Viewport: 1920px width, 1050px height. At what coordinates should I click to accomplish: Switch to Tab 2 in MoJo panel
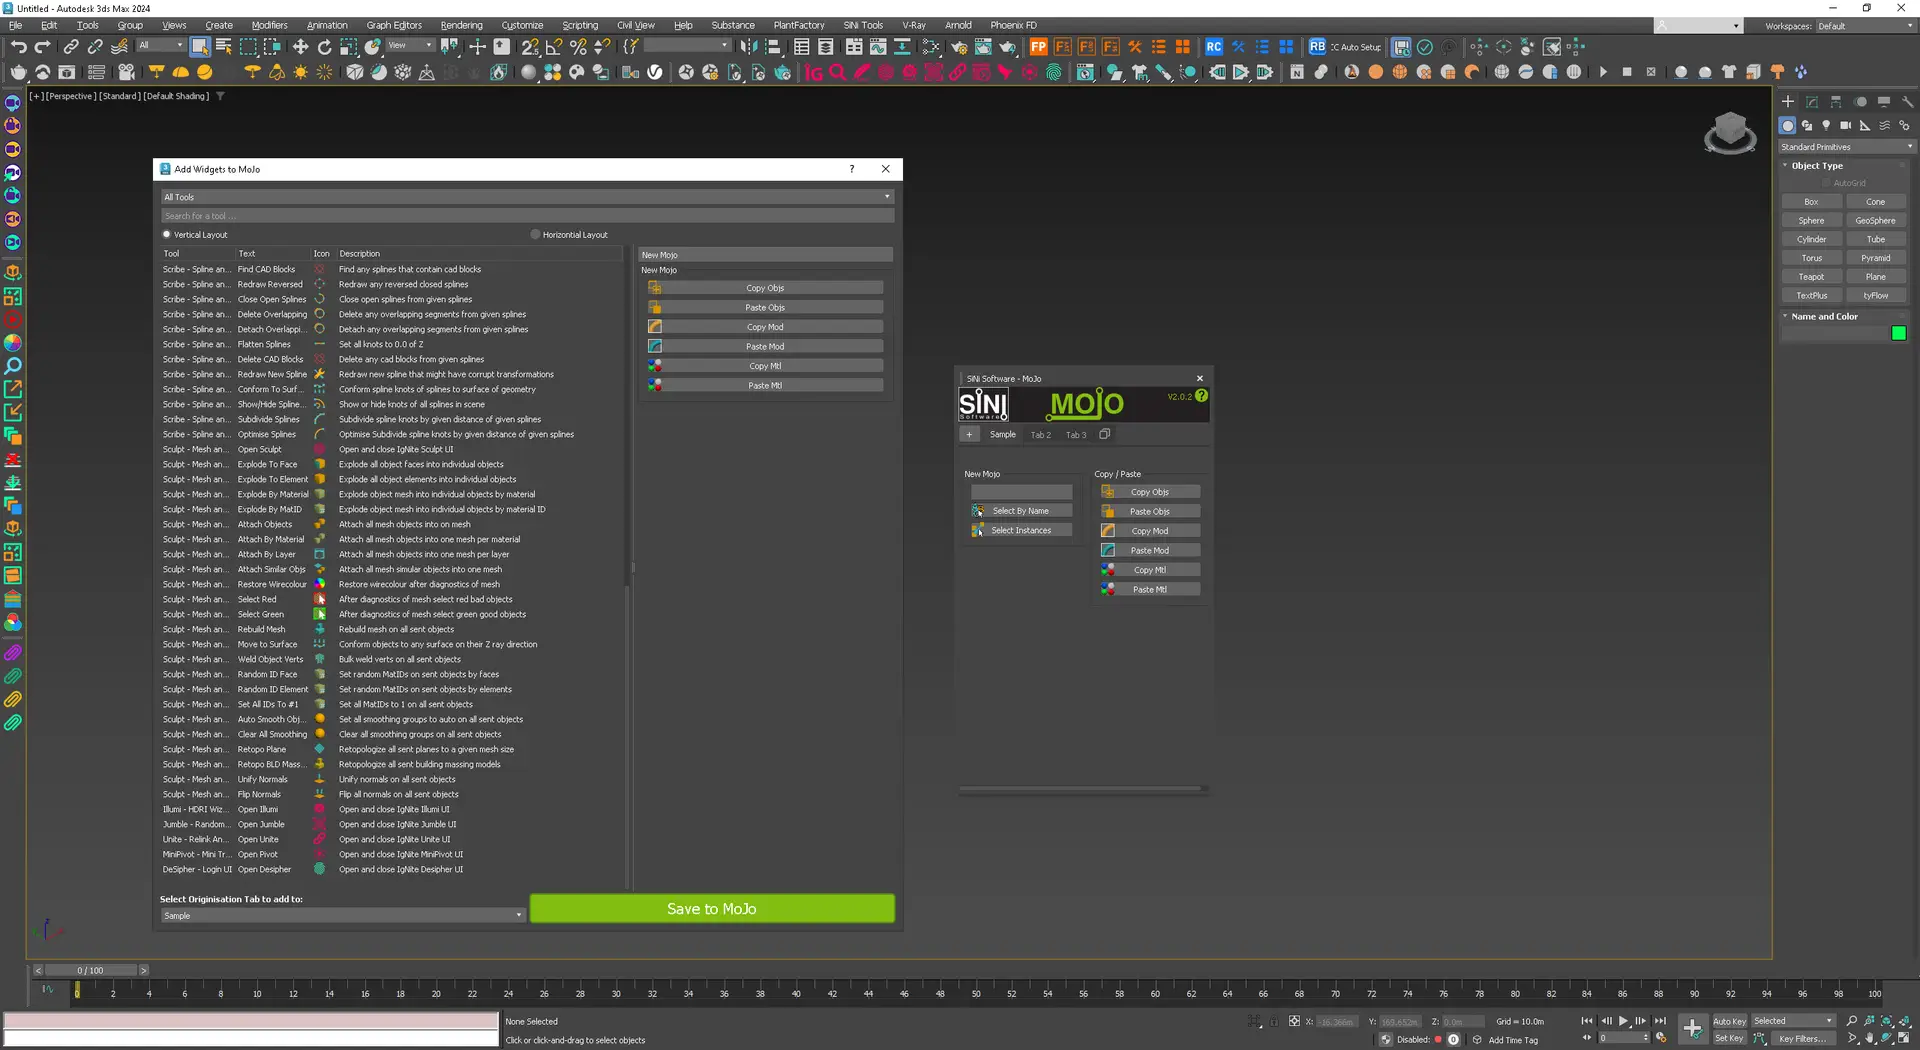[1040, 435]
